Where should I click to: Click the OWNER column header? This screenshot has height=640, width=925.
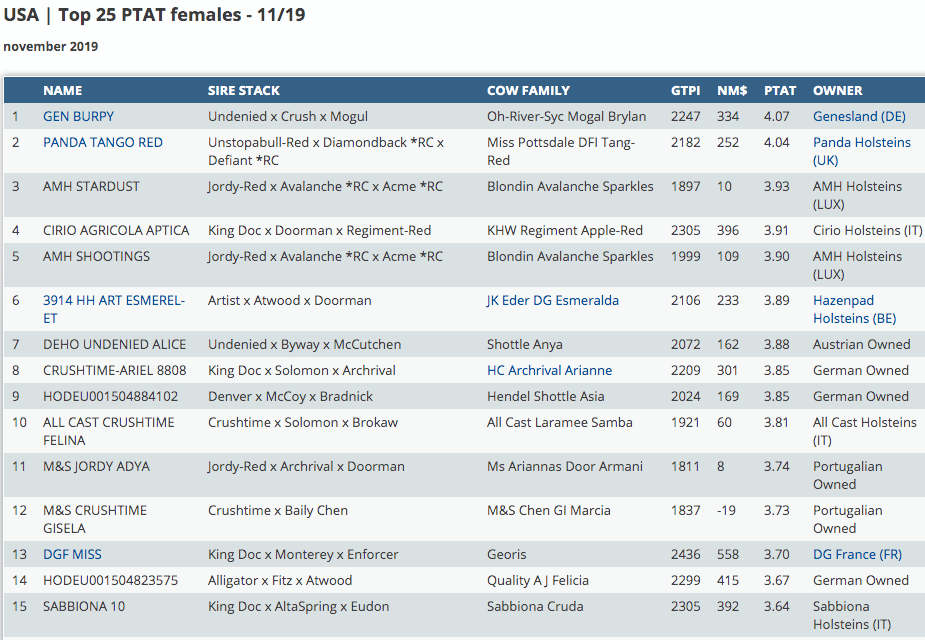838,90
